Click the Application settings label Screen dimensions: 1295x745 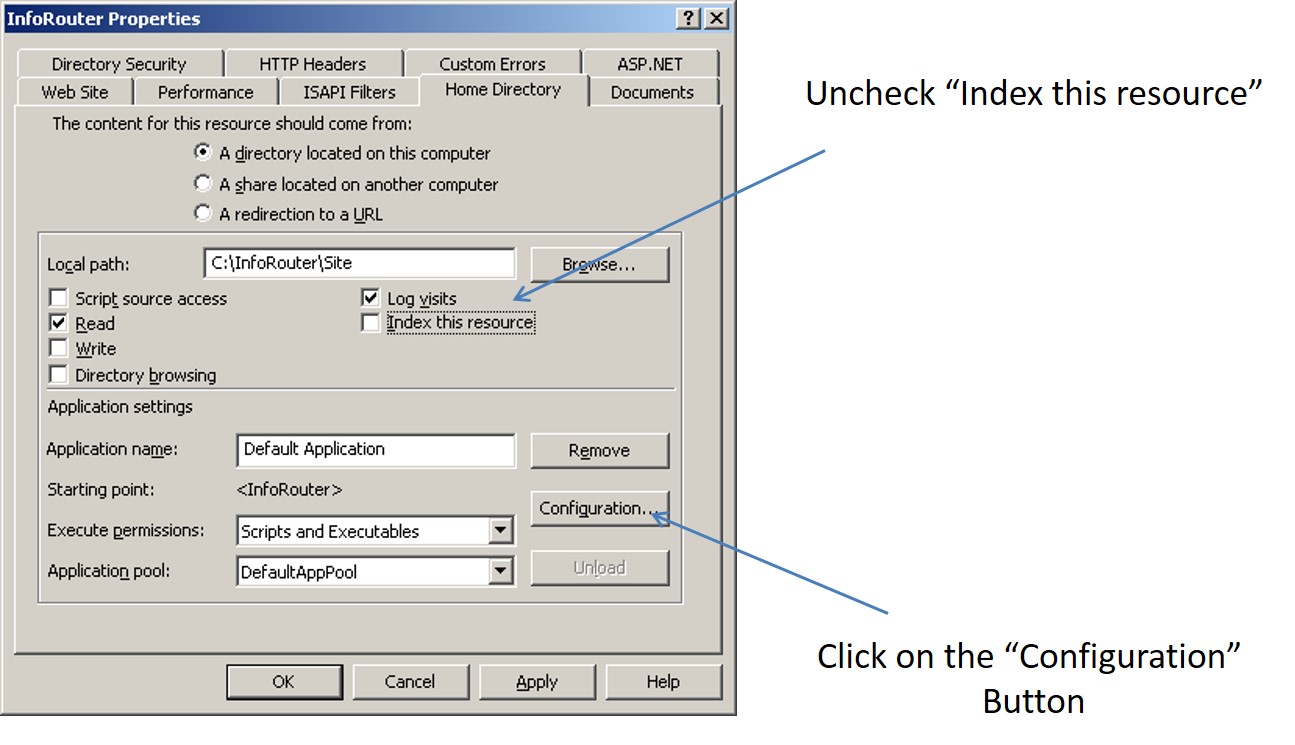pos(120,407)
